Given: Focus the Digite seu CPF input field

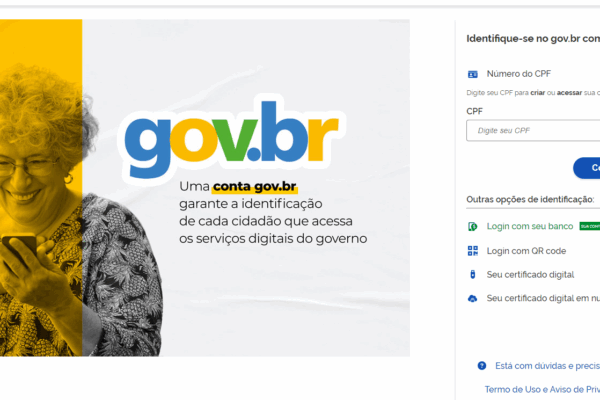Looking at the screenshot, I should click(x=533, y=131).
